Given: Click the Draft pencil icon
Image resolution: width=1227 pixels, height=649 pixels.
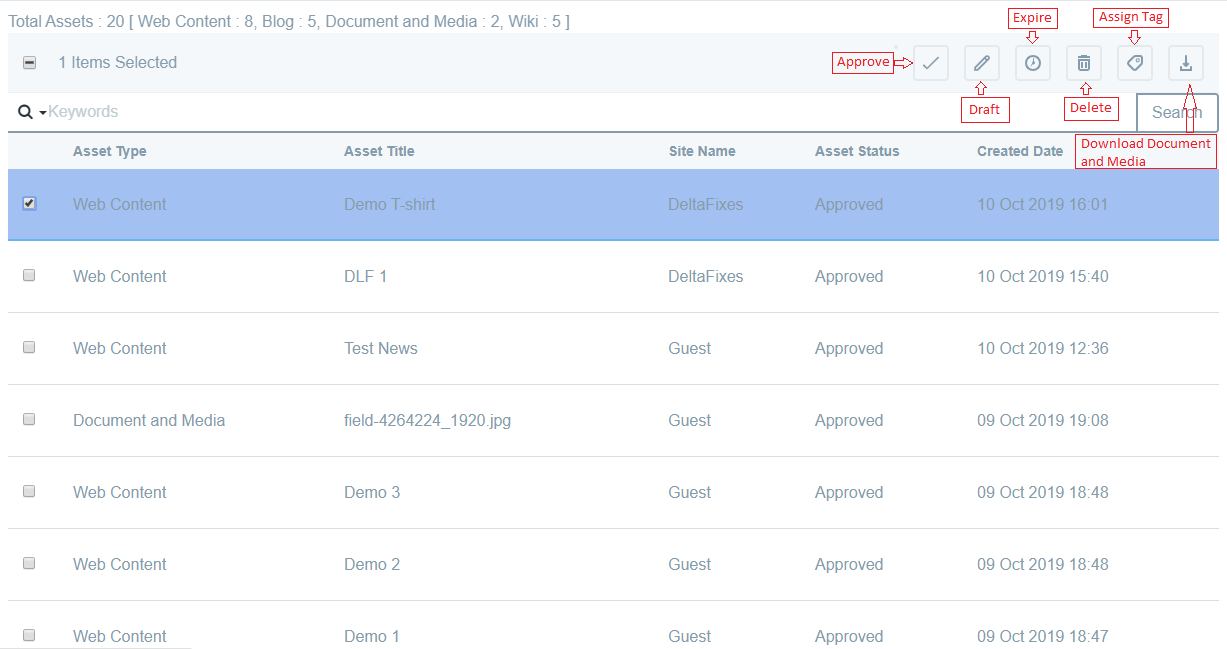Looking at the screenshot, I should (x=981, y=63).
